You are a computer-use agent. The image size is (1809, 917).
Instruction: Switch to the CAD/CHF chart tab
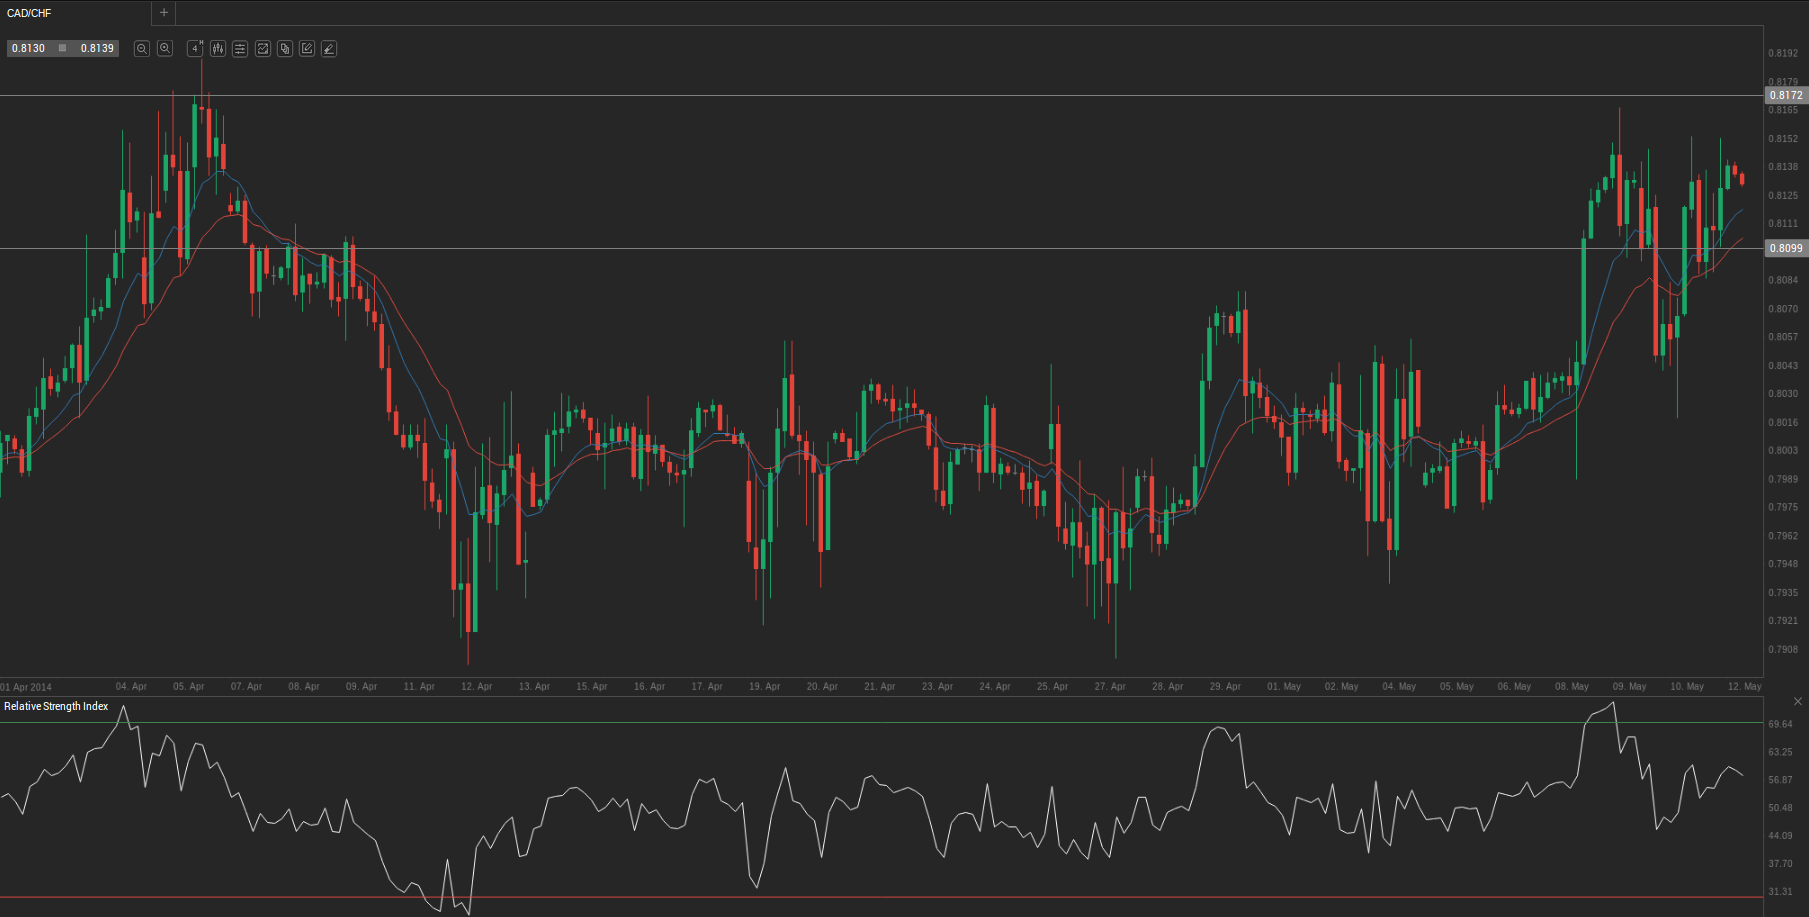(30, 13)
